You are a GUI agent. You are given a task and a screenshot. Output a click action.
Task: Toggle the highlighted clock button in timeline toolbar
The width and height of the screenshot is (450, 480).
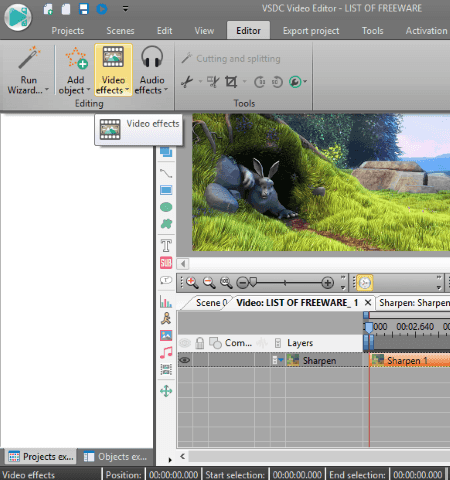click(365, 283)
